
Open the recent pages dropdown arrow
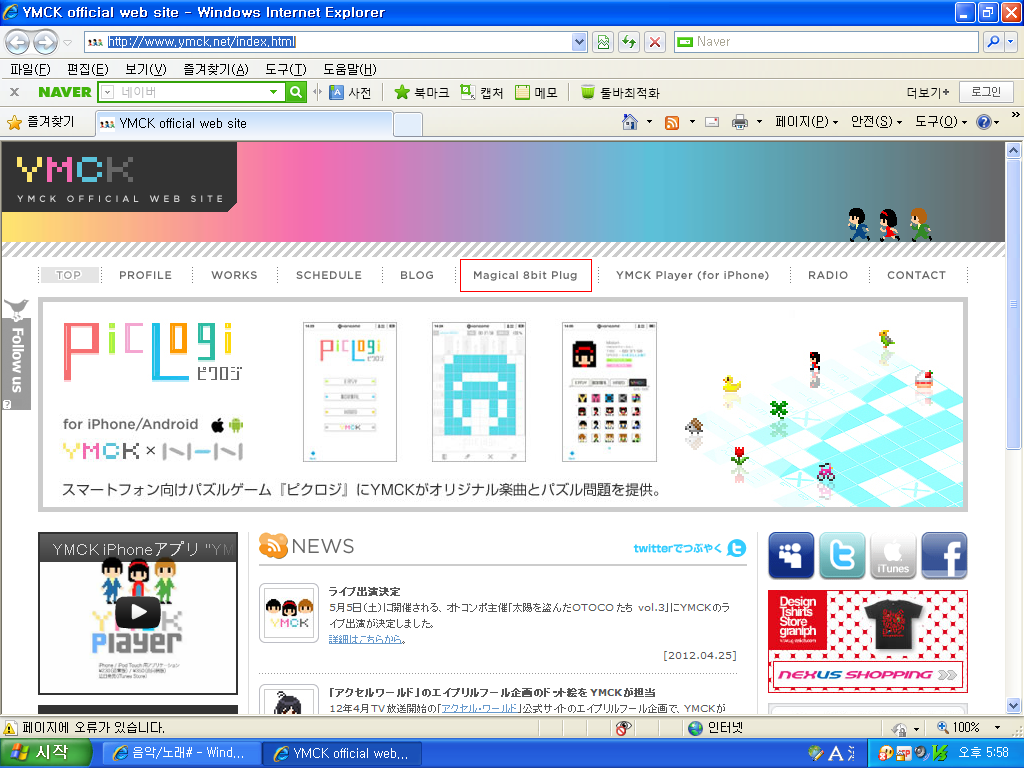(x=67, y=42)
